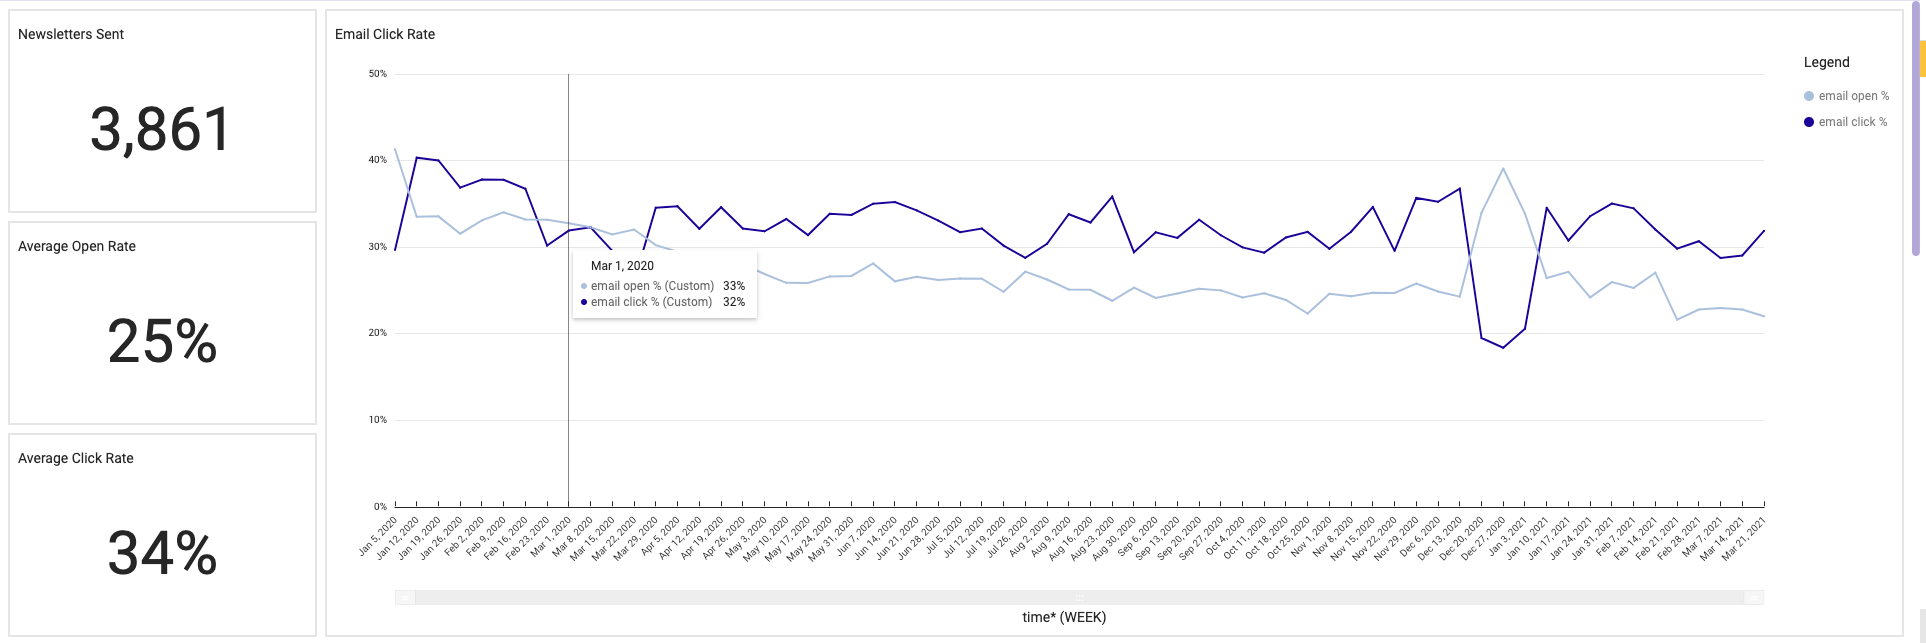Click the Mar 1, 2020 tooltip header
The width and height of the screenshot is (1926, 643).
tap(622, 266)
